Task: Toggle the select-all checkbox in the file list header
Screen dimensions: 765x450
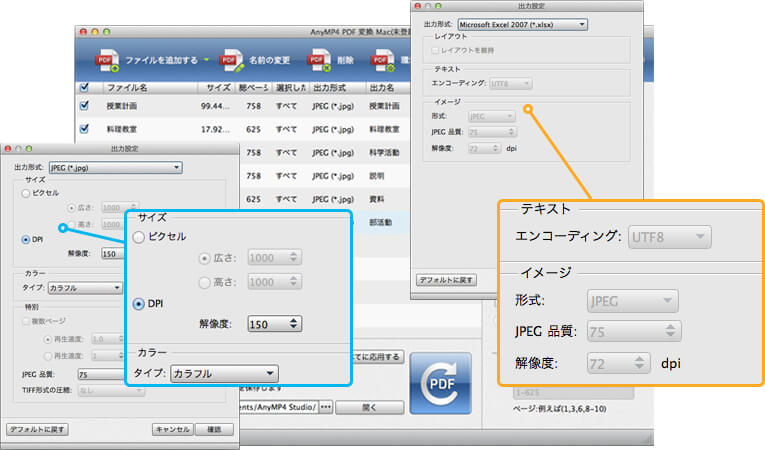Action: click(x=84, y=87)
